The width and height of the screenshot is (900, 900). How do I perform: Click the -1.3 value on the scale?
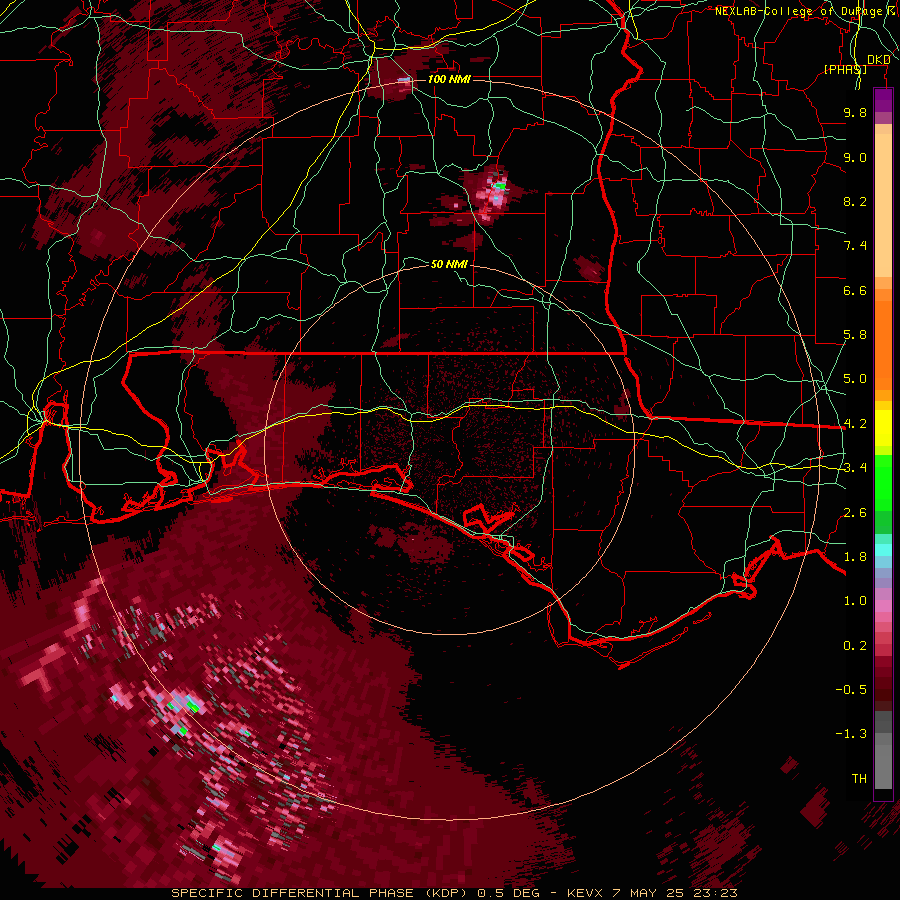click(x=851, y=734)
